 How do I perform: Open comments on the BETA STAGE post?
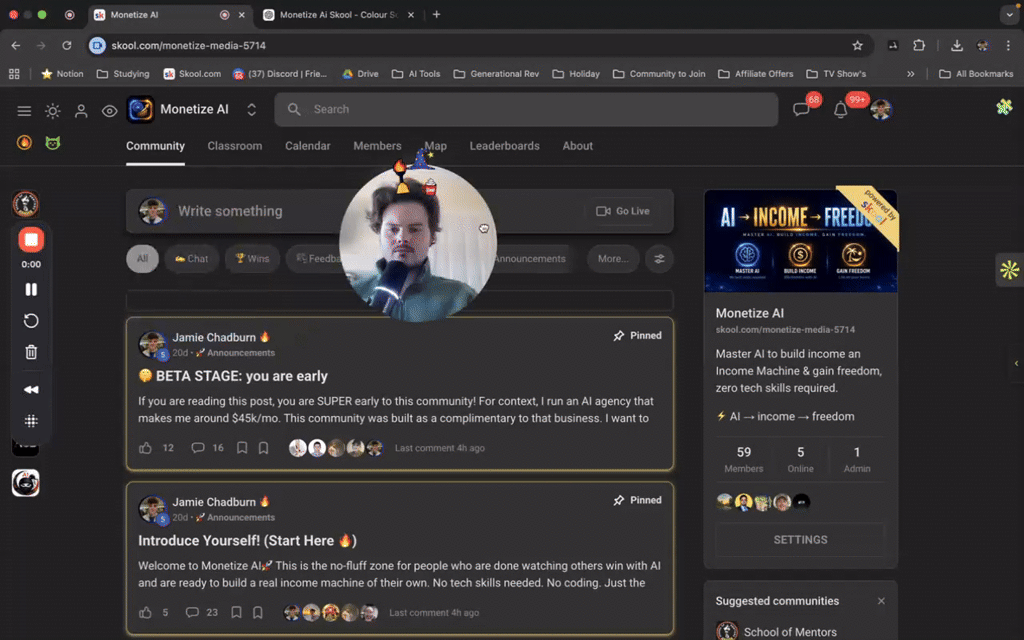[198, 448]
